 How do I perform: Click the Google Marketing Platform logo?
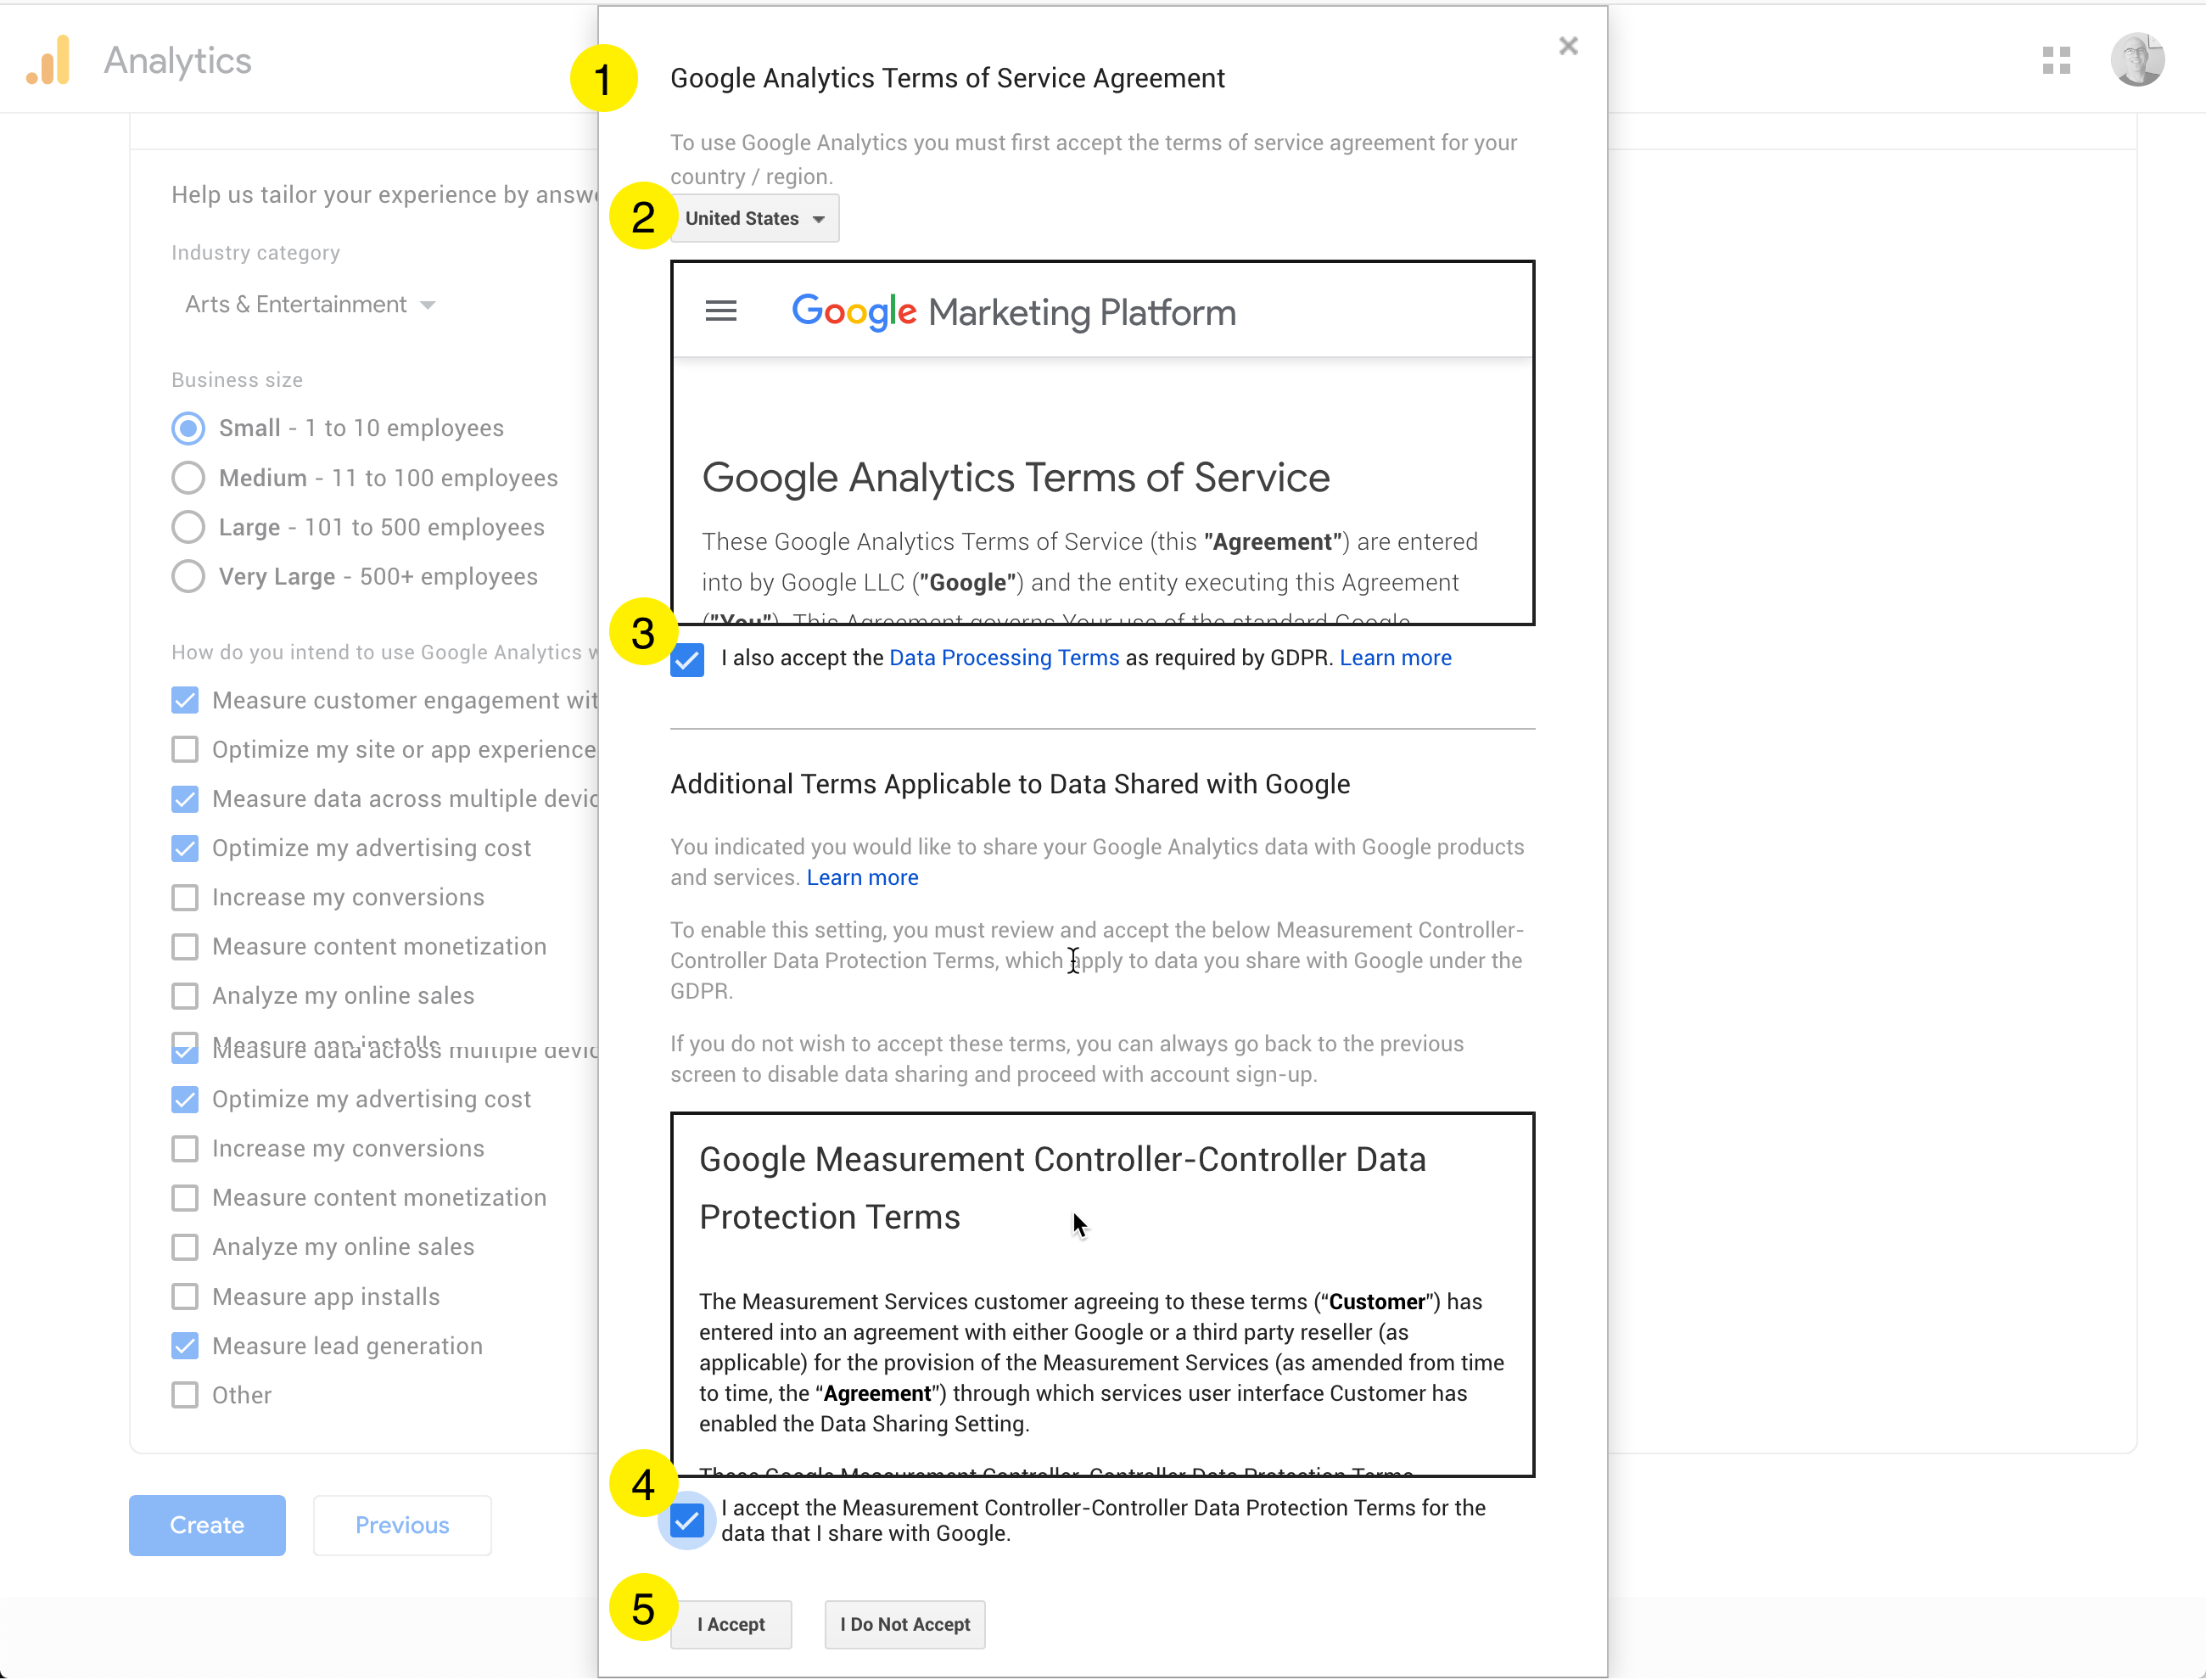1013,312
